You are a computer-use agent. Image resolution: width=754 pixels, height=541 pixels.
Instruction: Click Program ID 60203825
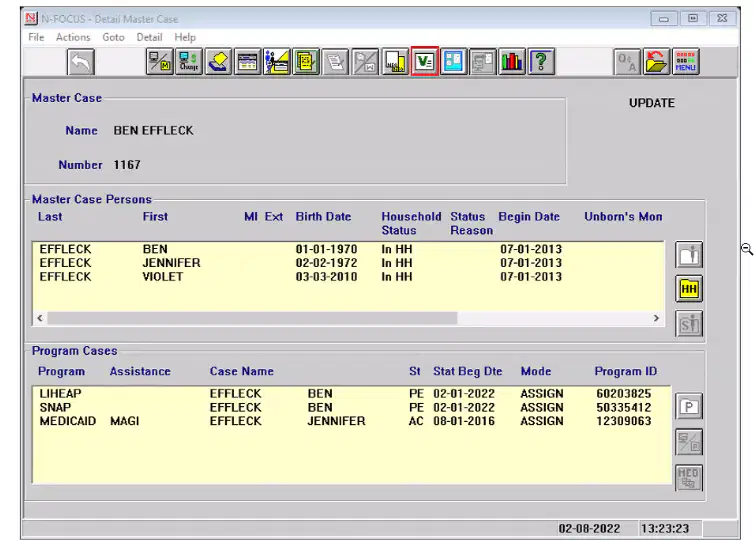point(624,393)
